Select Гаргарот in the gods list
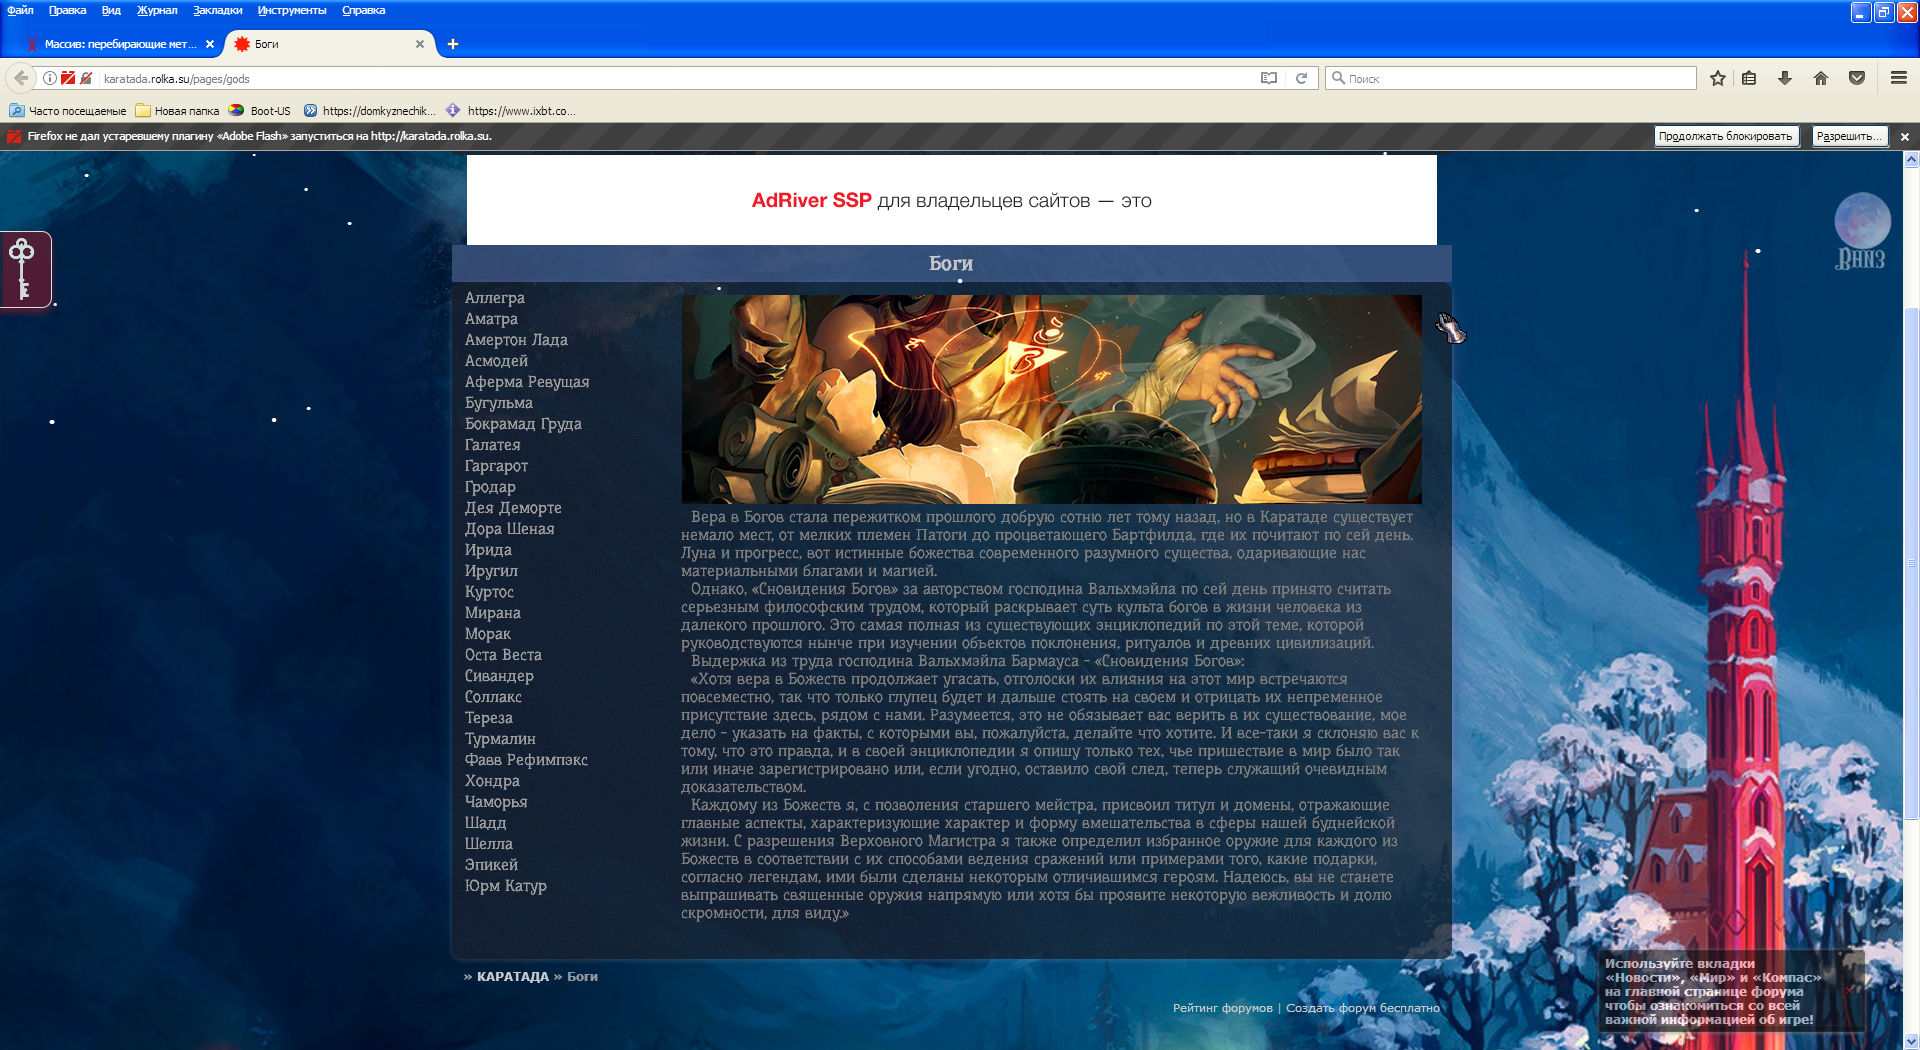The image size is (1920, 1050). [496, 466]
